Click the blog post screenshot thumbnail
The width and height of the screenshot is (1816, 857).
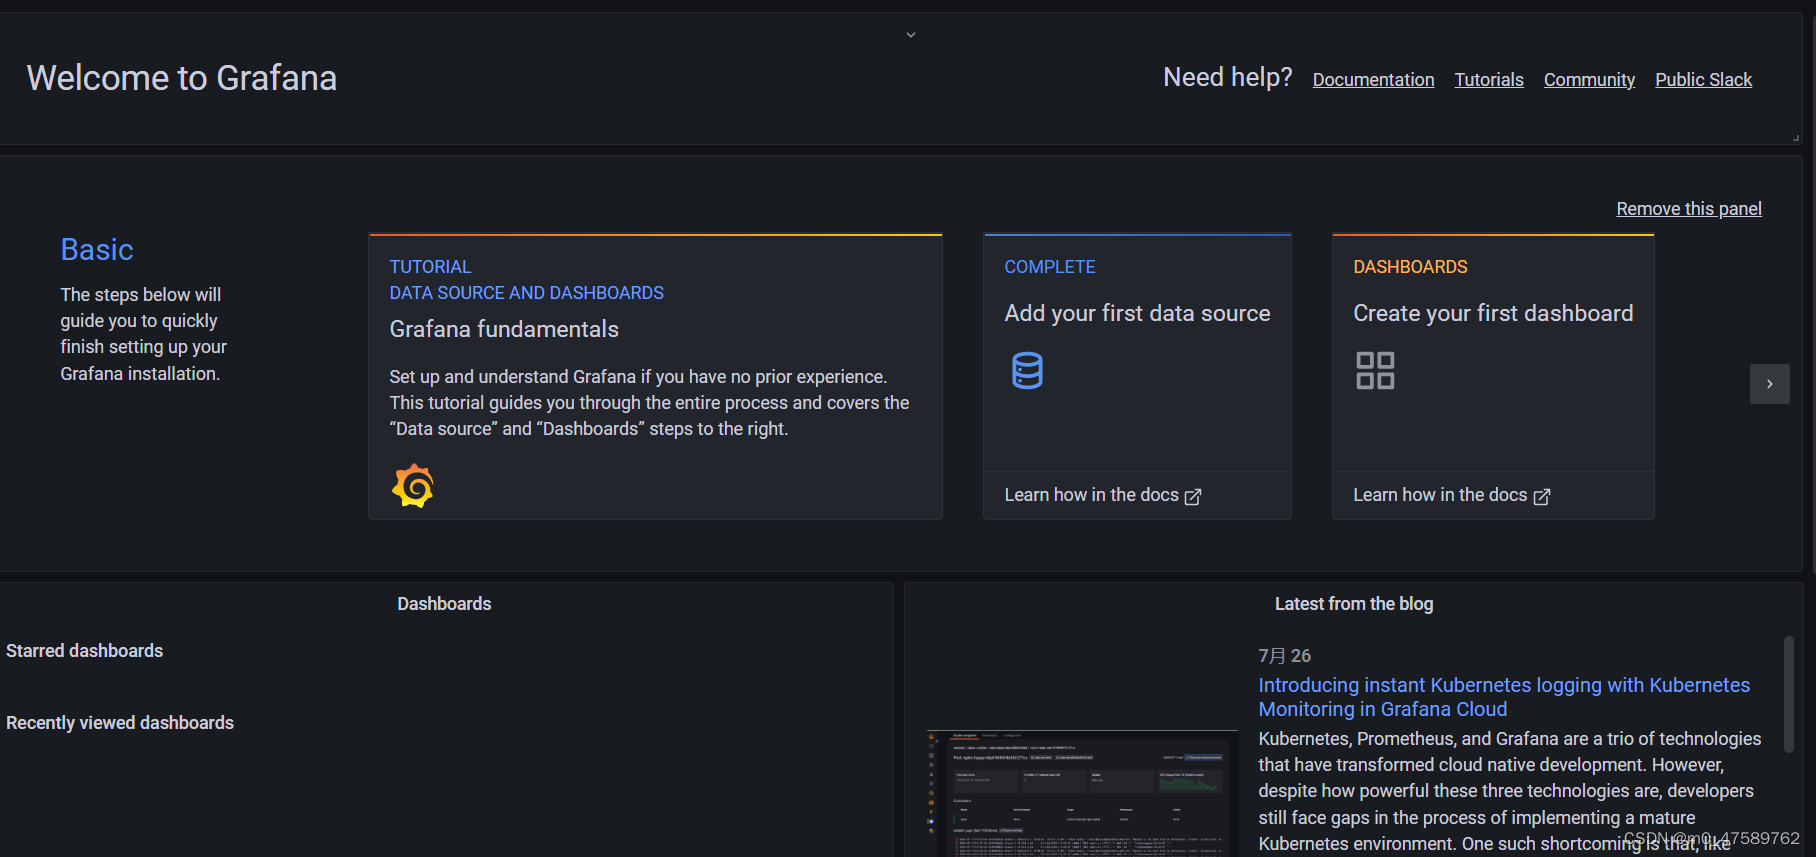(x=1082, y=793)
